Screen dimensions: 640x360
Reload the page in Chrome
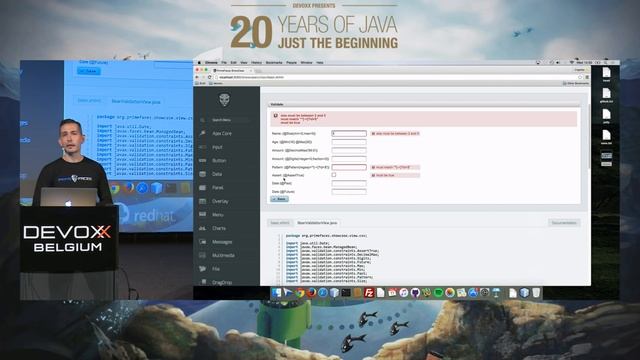[x=209, y=77]
